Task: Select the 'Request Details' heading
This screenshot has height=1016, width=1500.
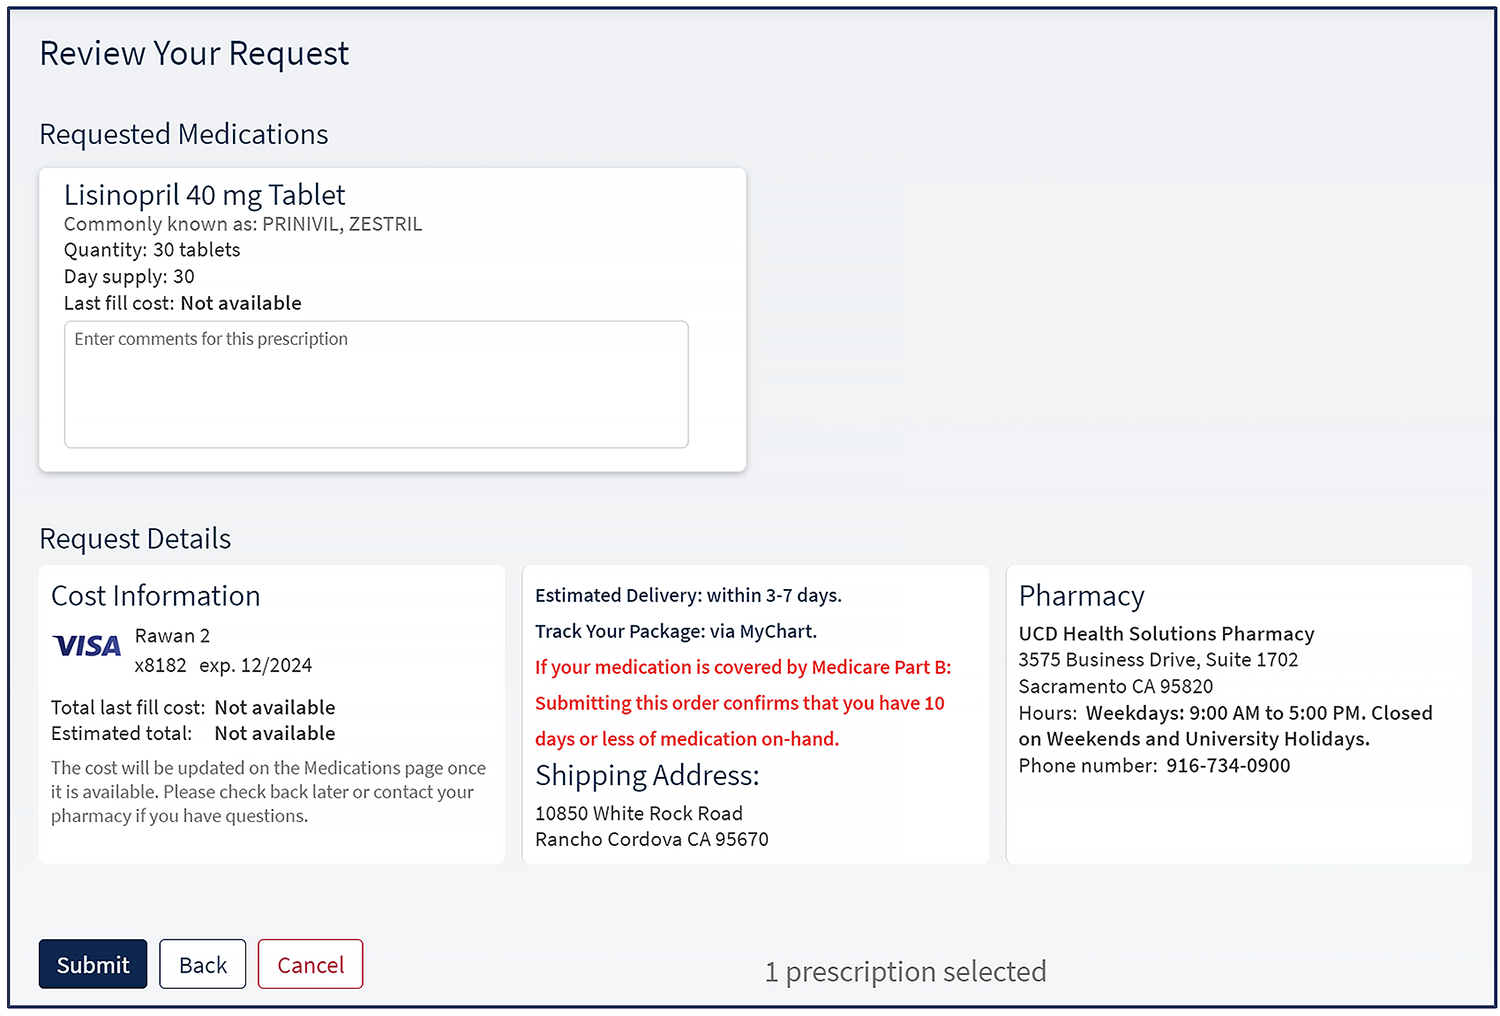Action: [x=135, y=539]
